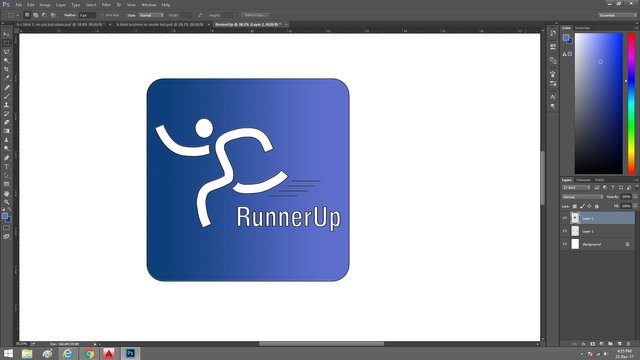Open the Paragraph panel icon
This screenshot has height=360, width=640.
(x=553, y=106)
